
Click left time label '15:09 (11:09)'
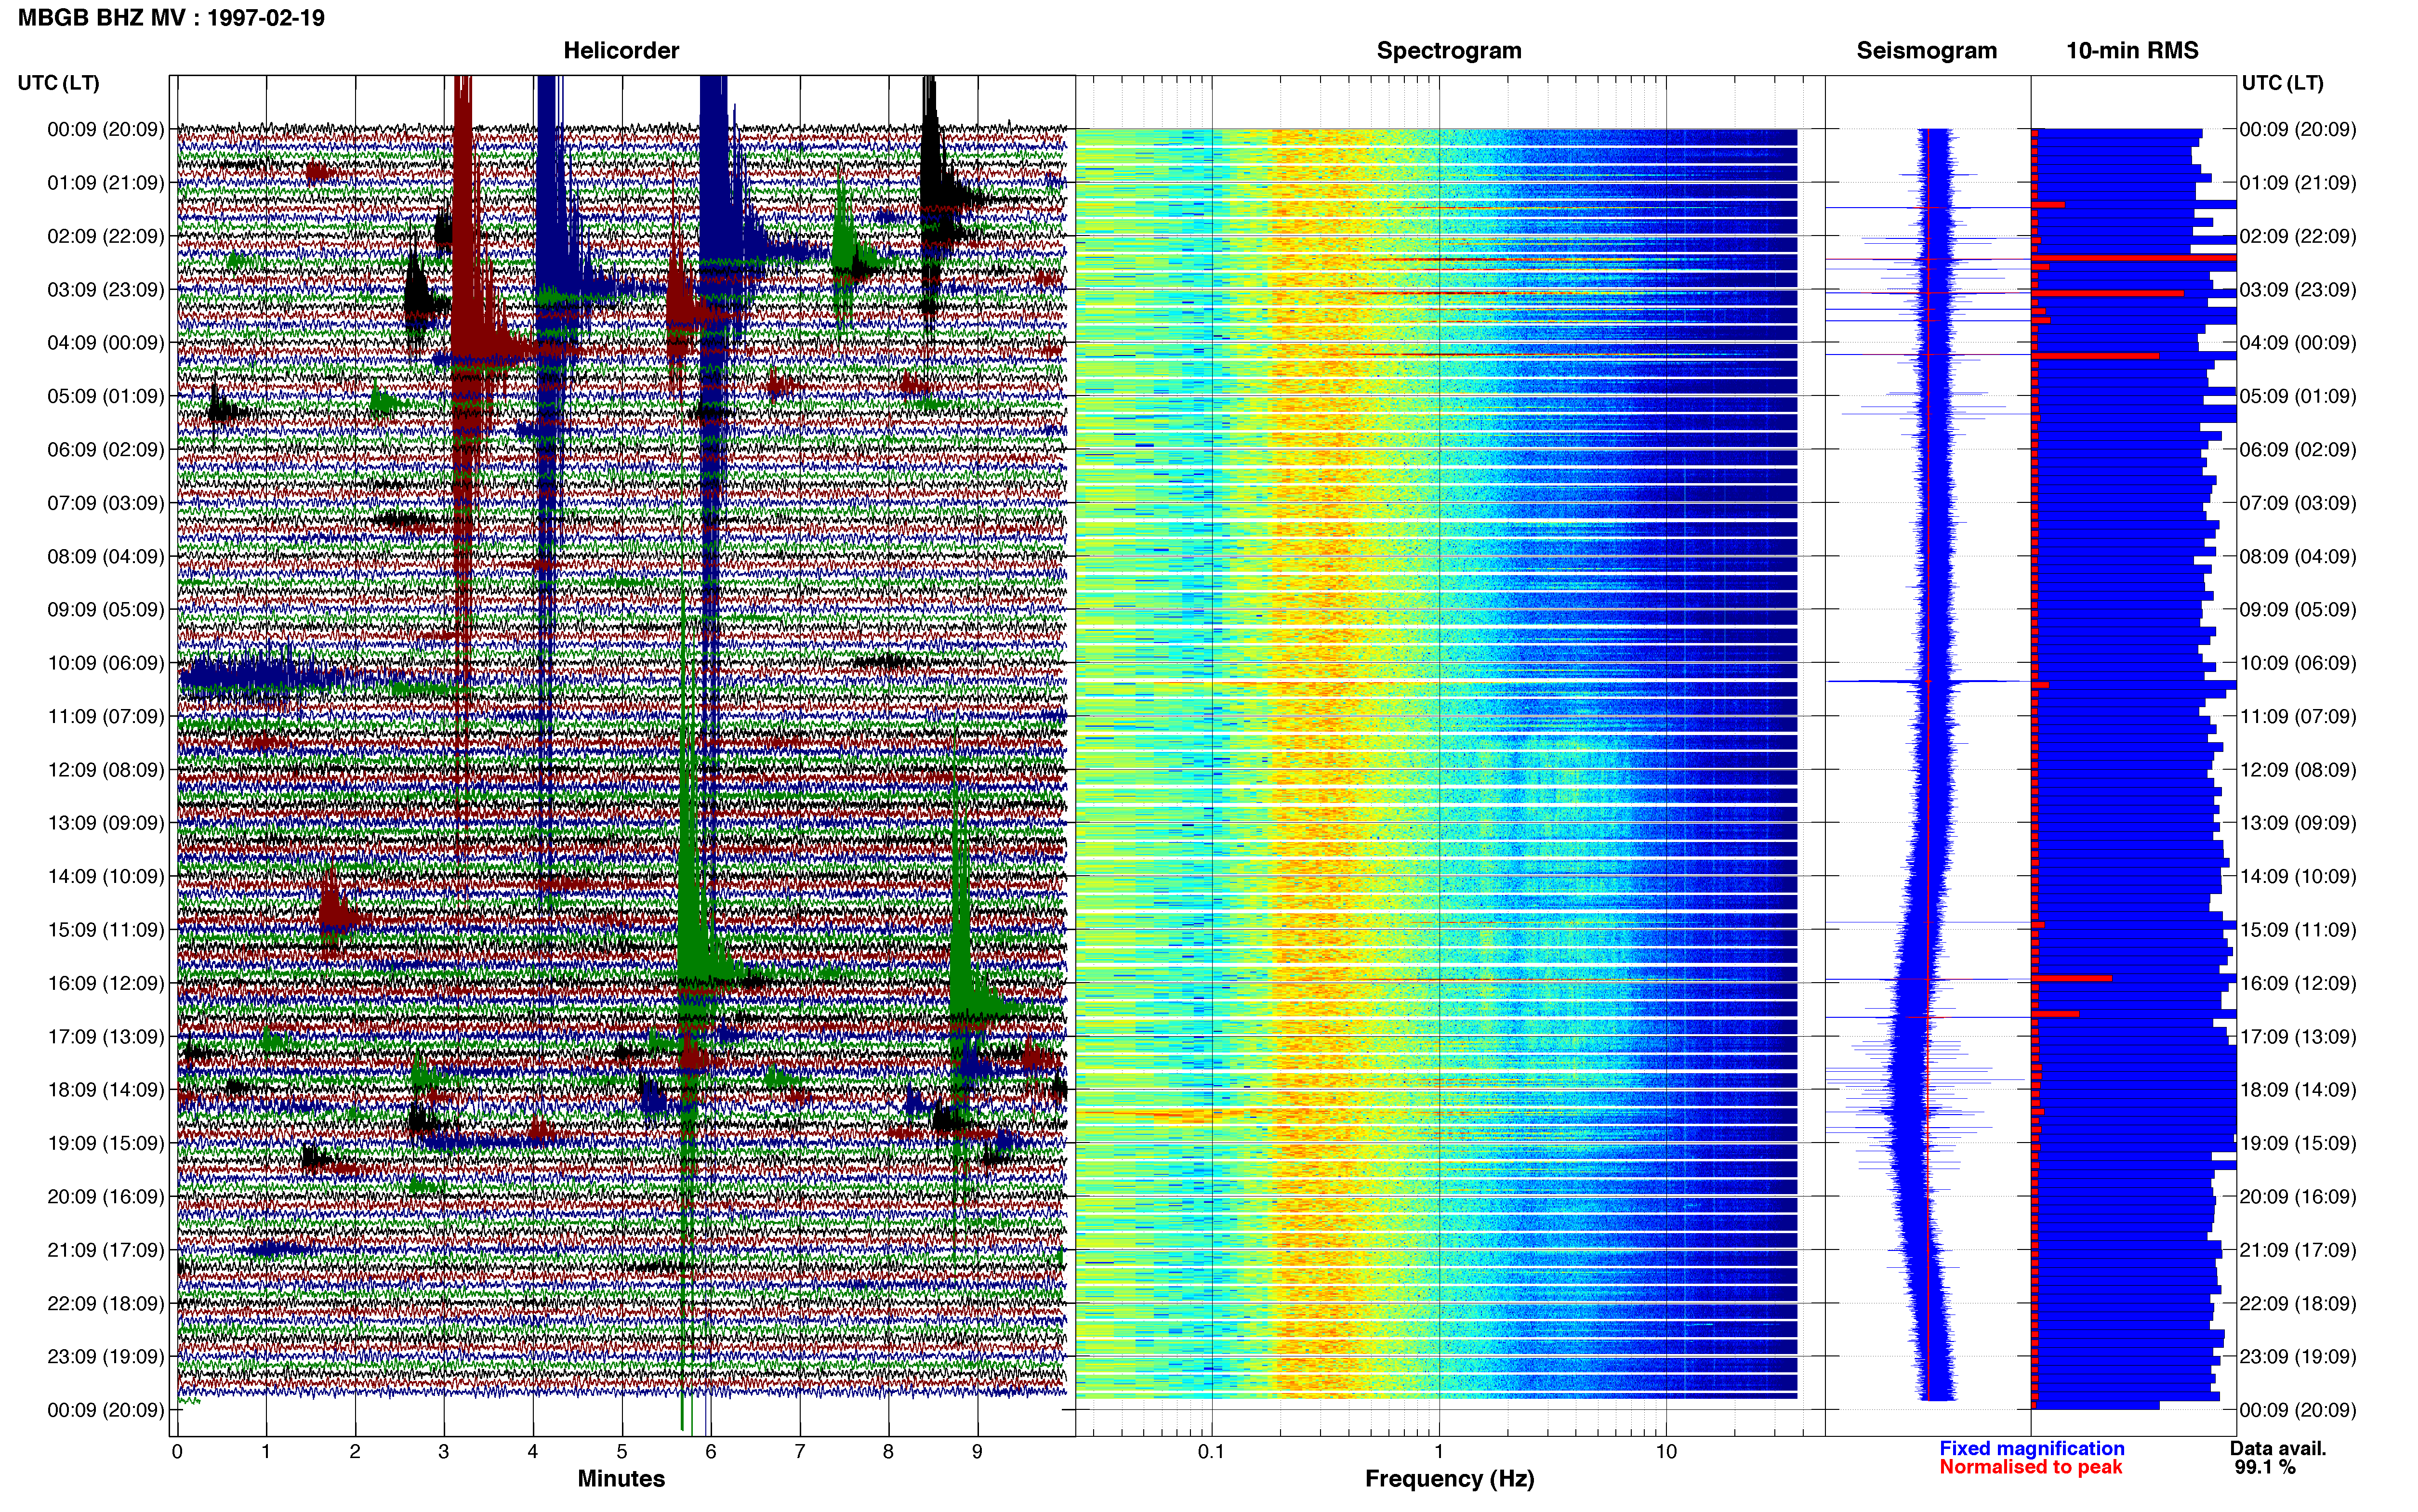(x=105, y=930)
